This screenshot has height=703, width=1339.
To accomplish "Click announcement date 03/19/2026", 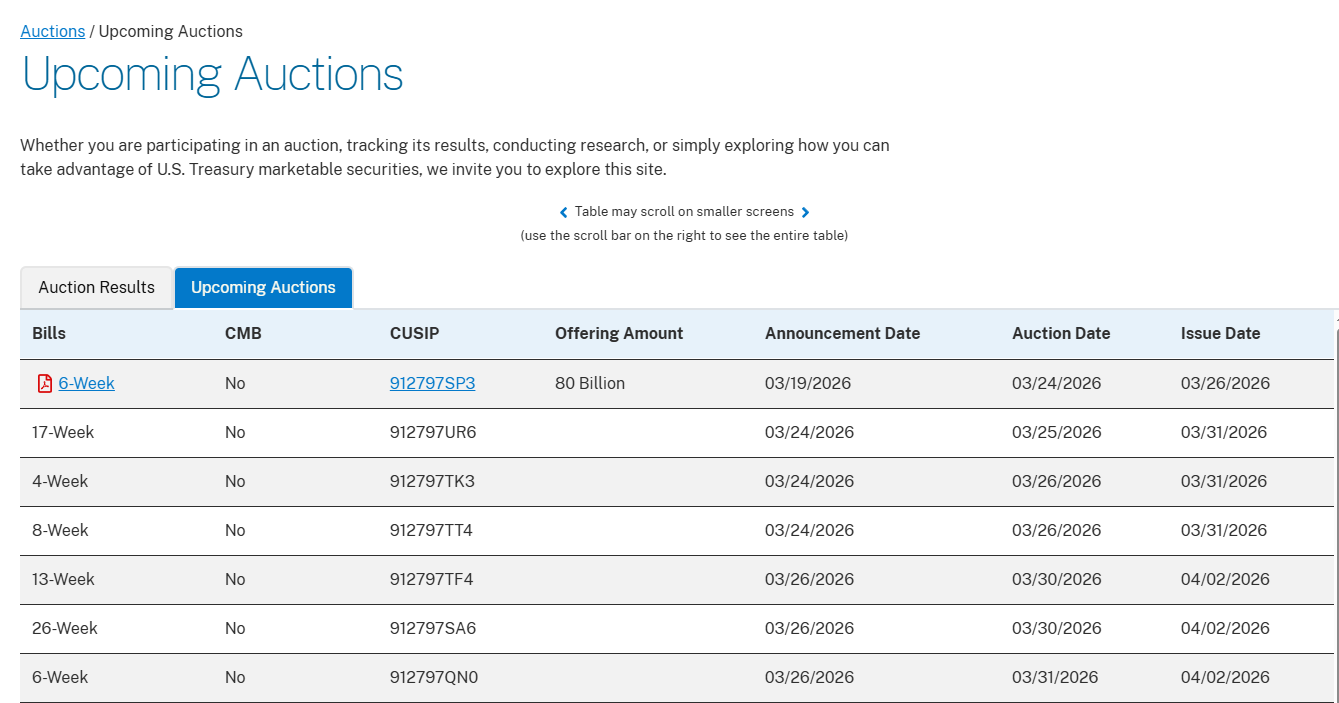I will (808, 383).
